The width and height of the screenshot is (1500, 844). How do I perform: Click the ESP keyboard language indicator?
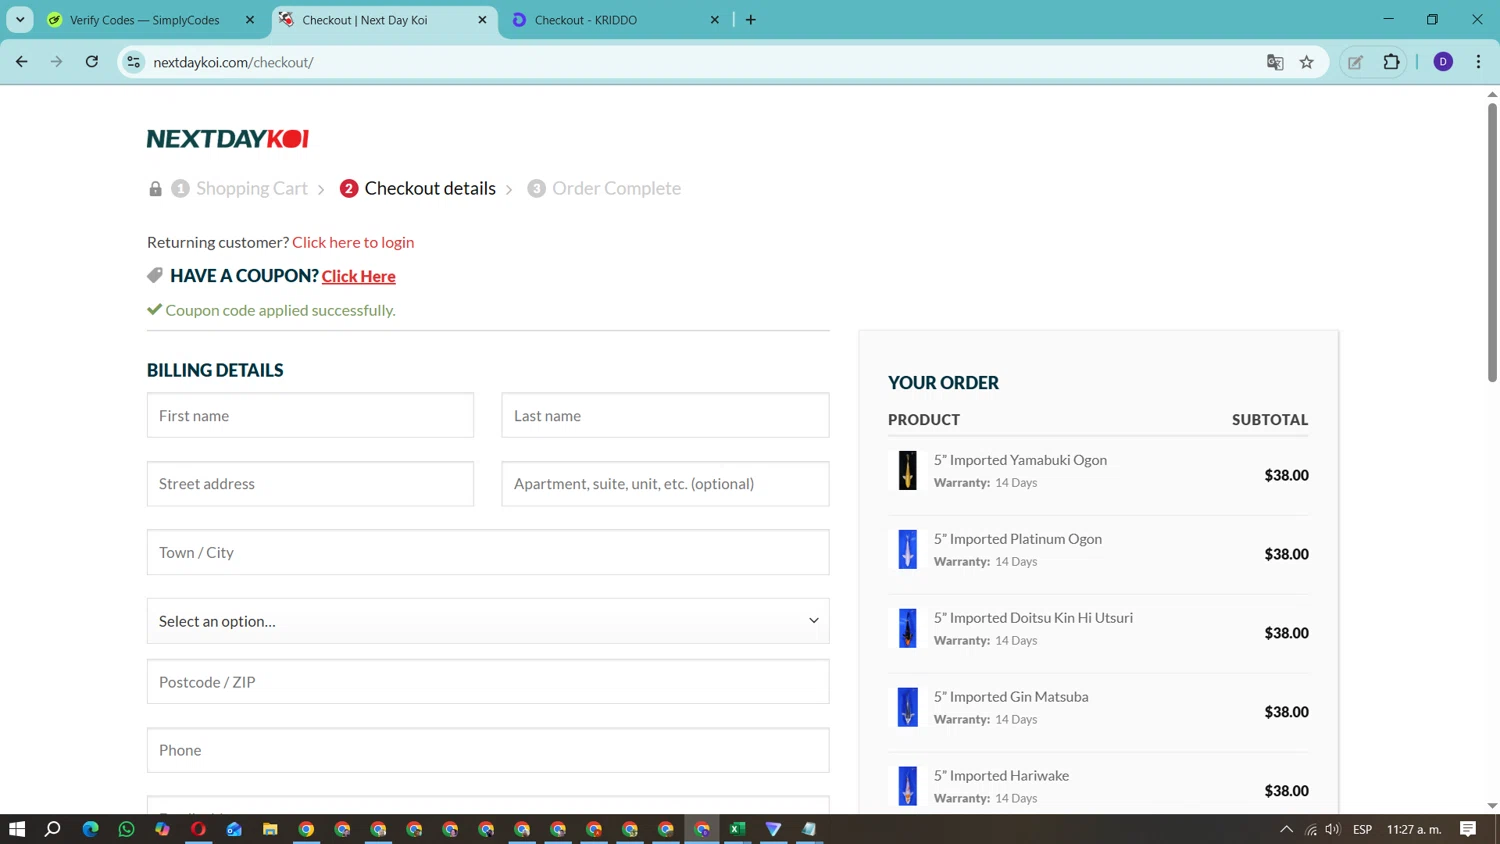click(1362, 829)
